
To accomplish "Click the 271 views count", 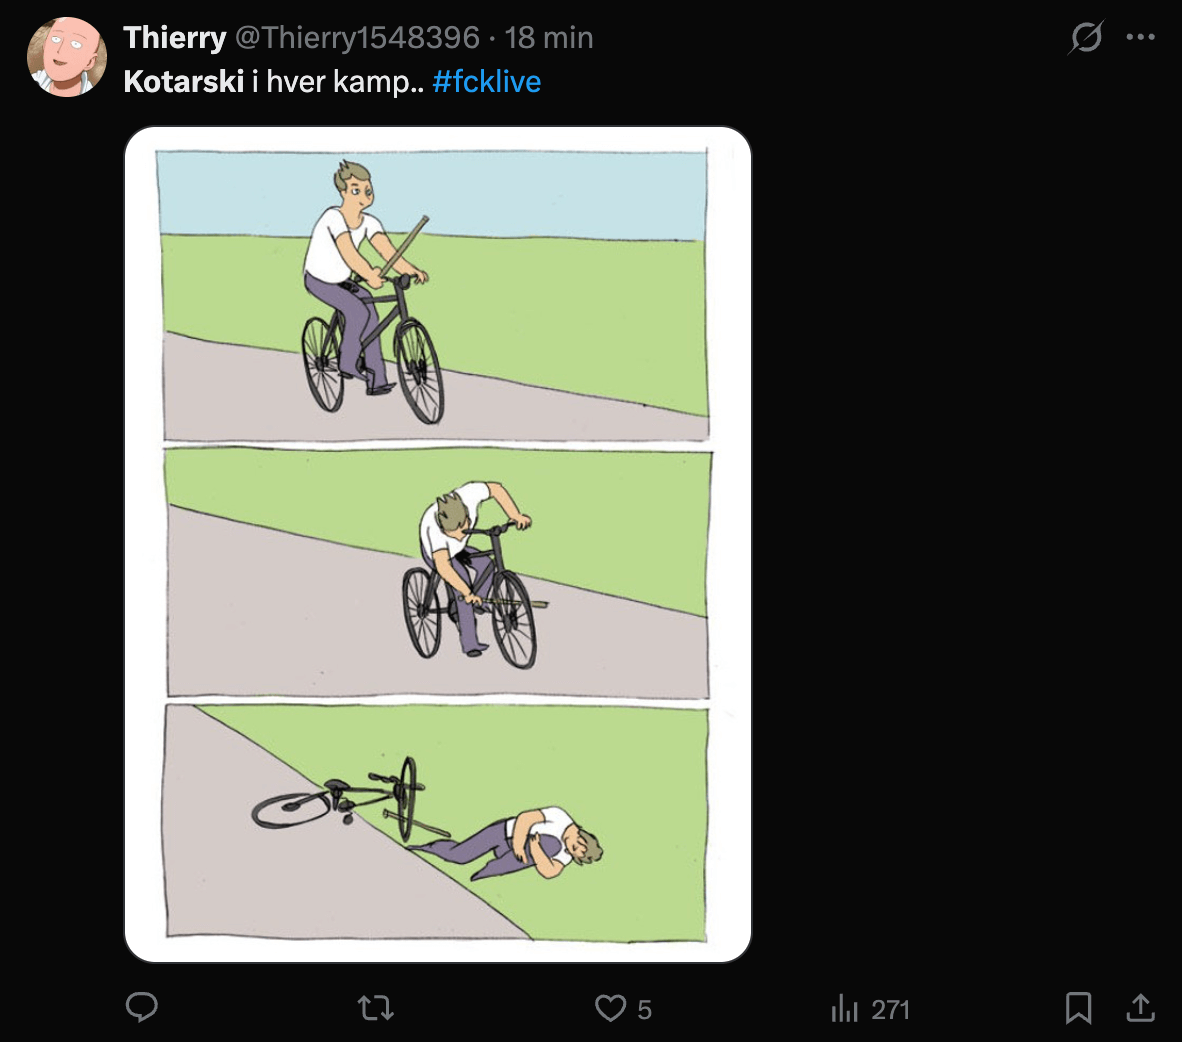I will point(890,1010).
